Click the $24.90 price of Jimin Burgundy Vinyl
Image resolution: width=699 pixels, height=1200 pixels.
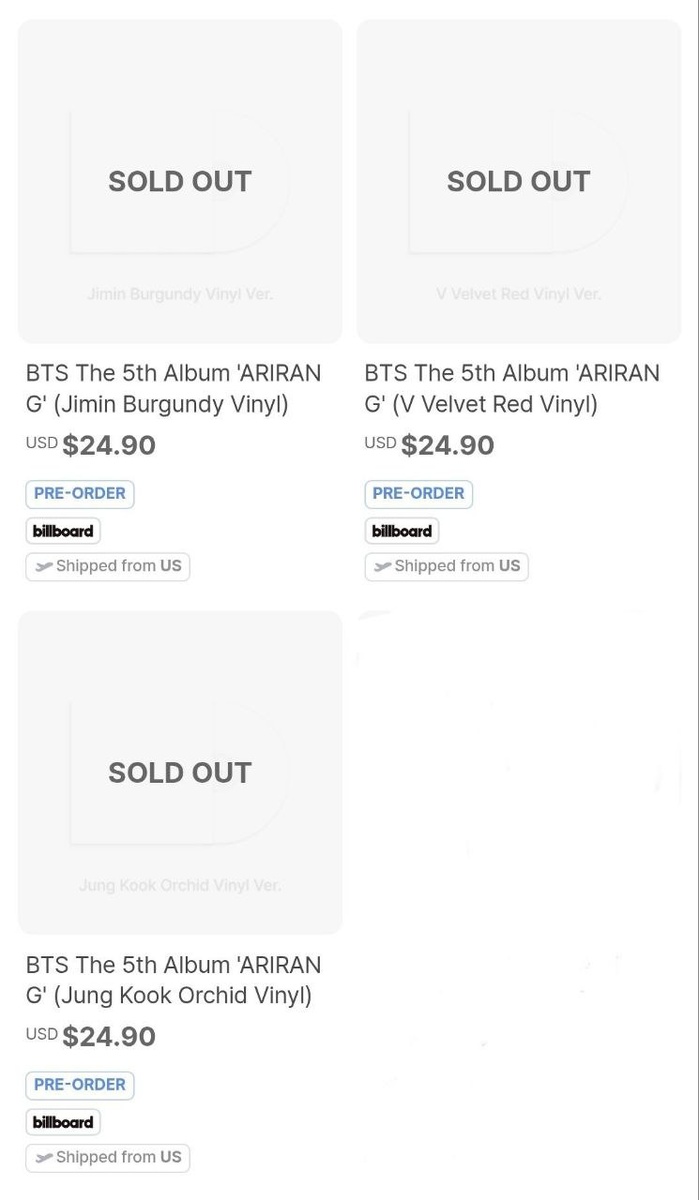[x=109, y=445]
